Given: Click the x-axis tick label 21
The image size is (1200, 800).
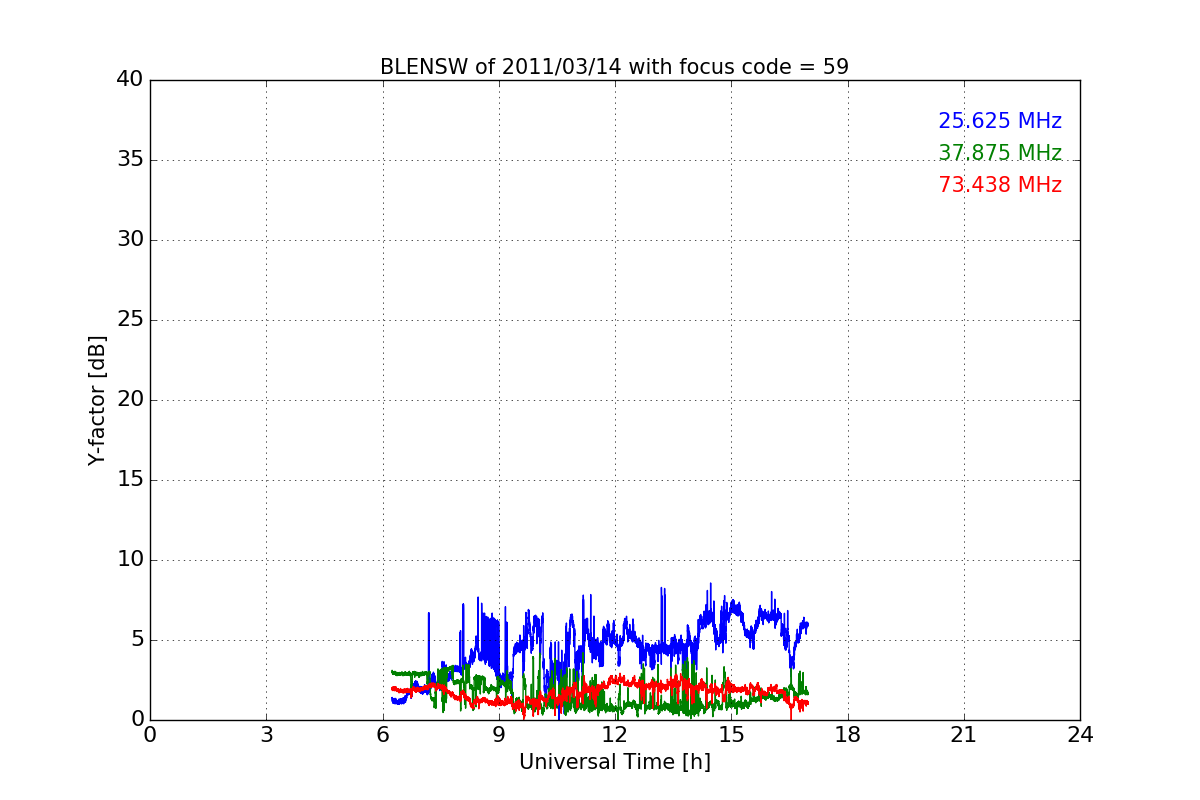Looking at the screenshot, I should tap(964, 735).
